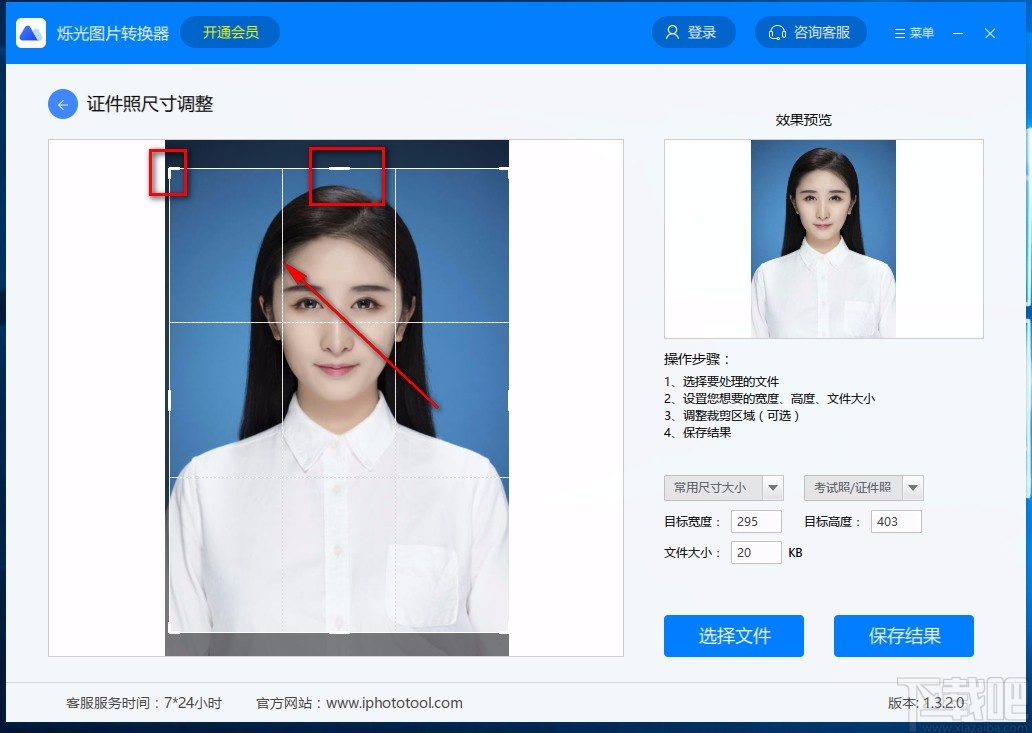Click the 文件大小 file size field showing 20

click(756, 551)
